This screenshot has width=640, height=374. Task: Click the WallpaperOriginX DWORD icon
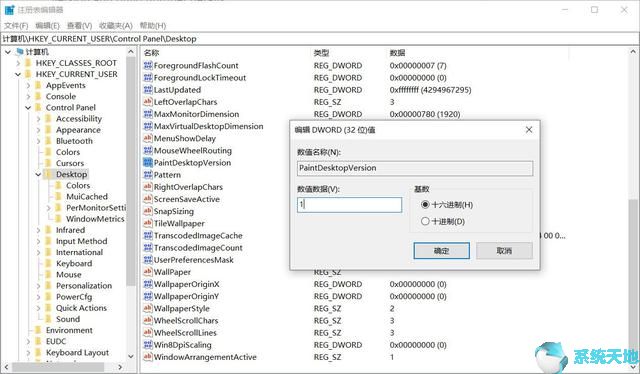pos(148,284)
